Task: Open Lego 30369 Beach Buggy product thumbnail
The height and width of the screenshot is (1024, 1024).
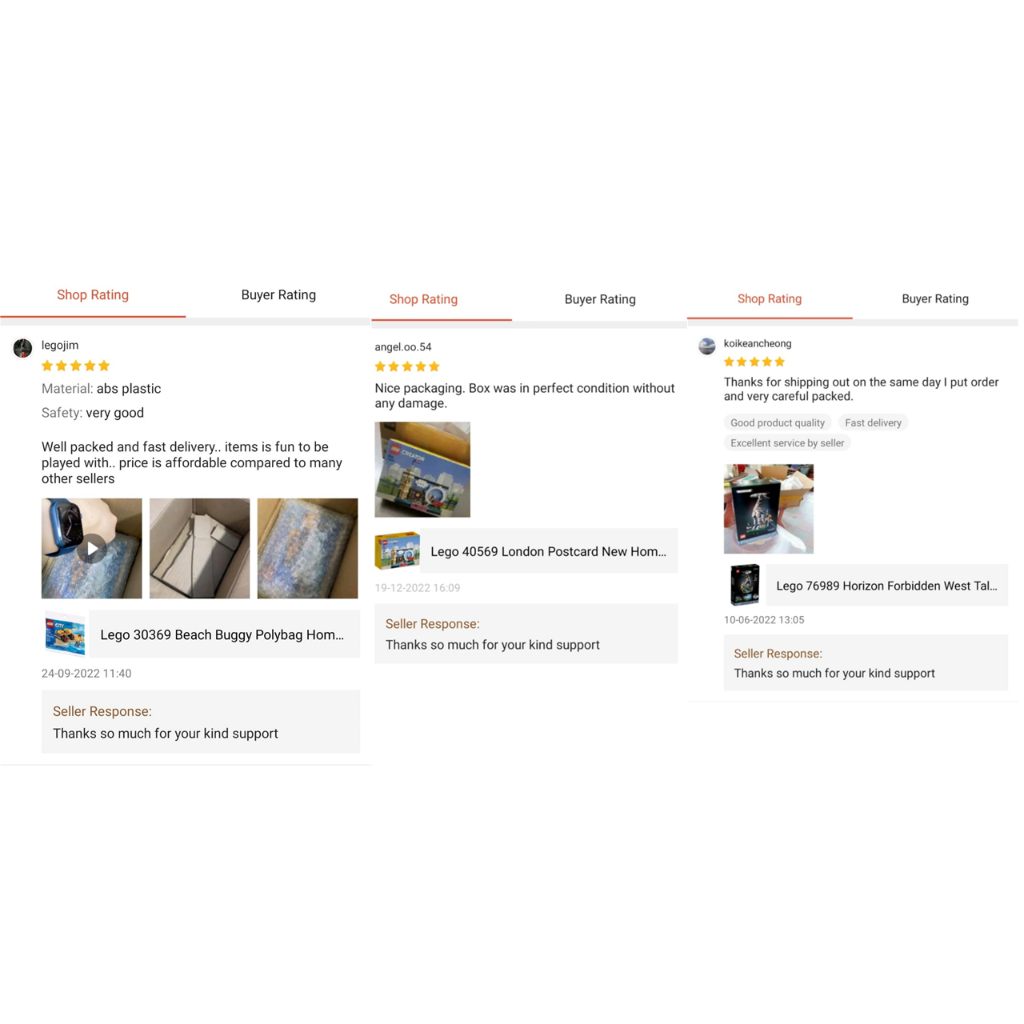Action: 65,633
